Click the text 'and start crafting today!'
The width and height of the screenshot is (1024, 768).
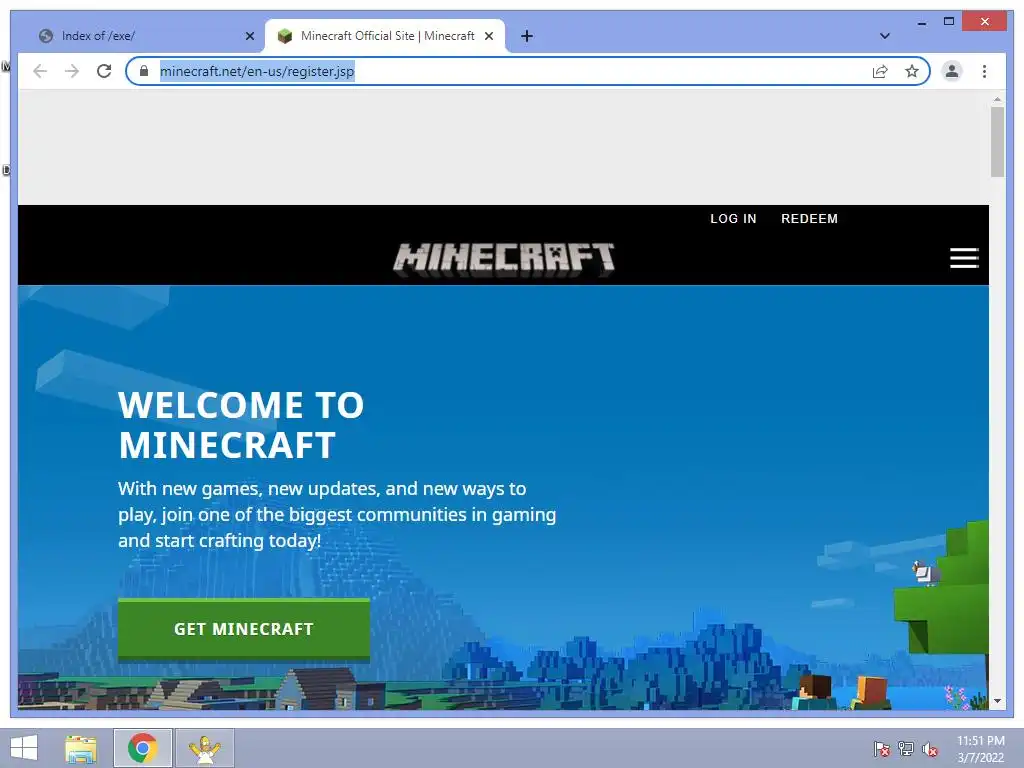click(219, 541)
